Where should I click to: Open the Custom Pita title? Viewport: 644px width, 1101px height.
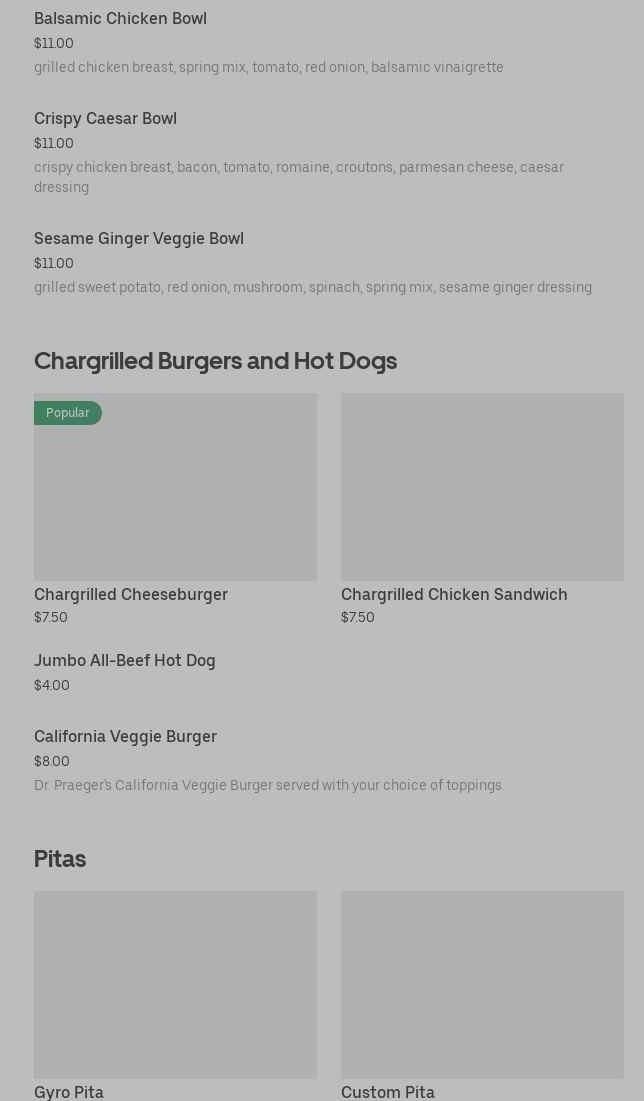pos(388,1092)
